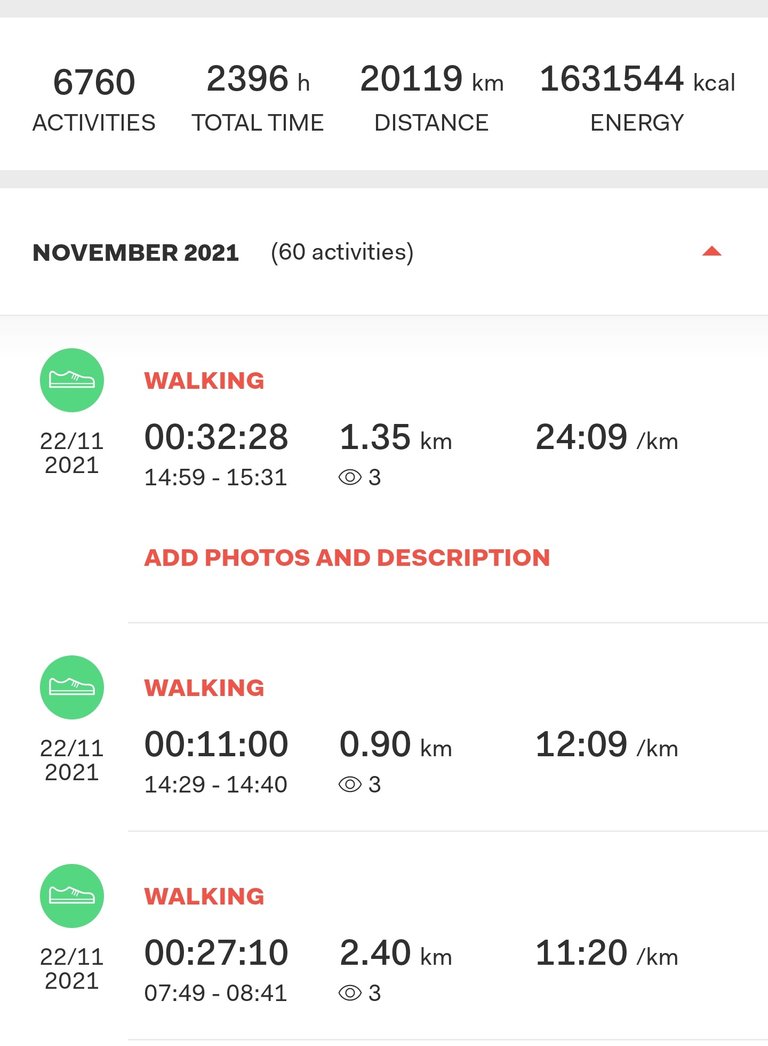Open the 07:49 WALKING activity title
768x1046 pixels.
click(204, 897)
